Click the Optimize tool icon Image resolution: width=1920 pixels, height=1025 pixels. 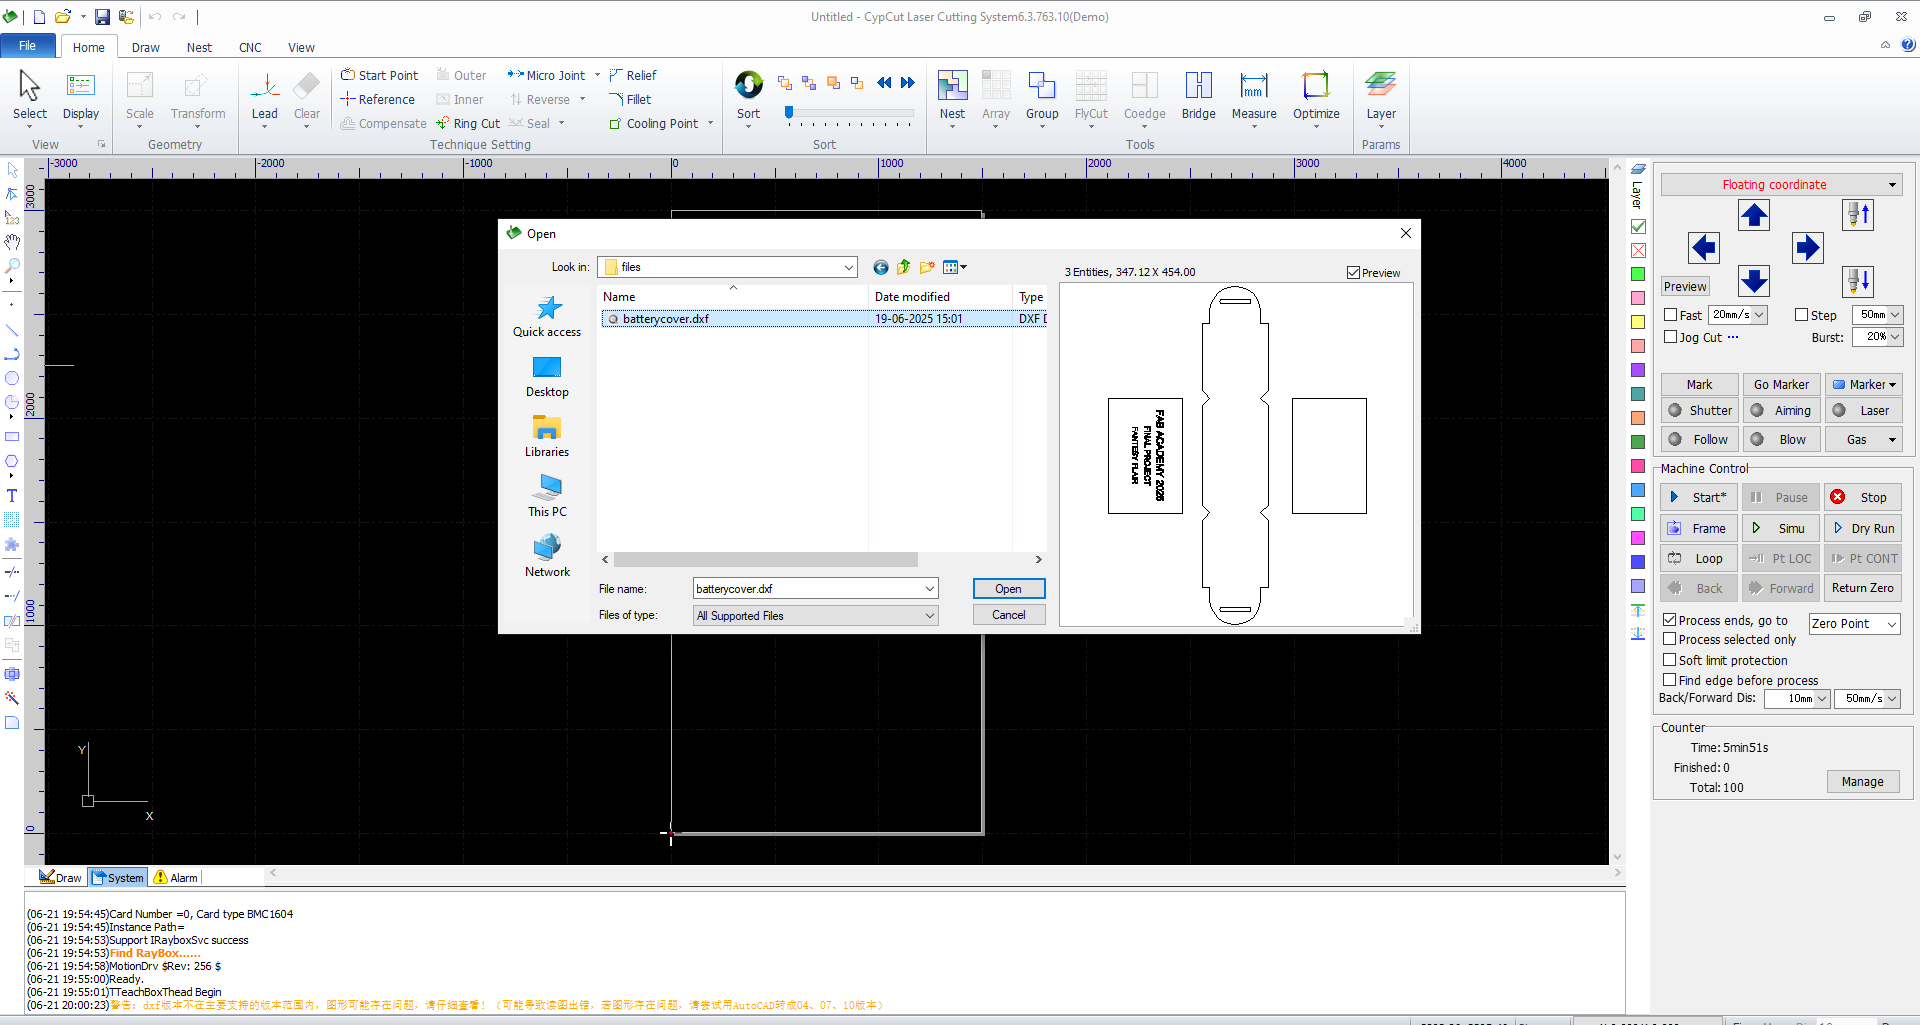[1316, 96]
